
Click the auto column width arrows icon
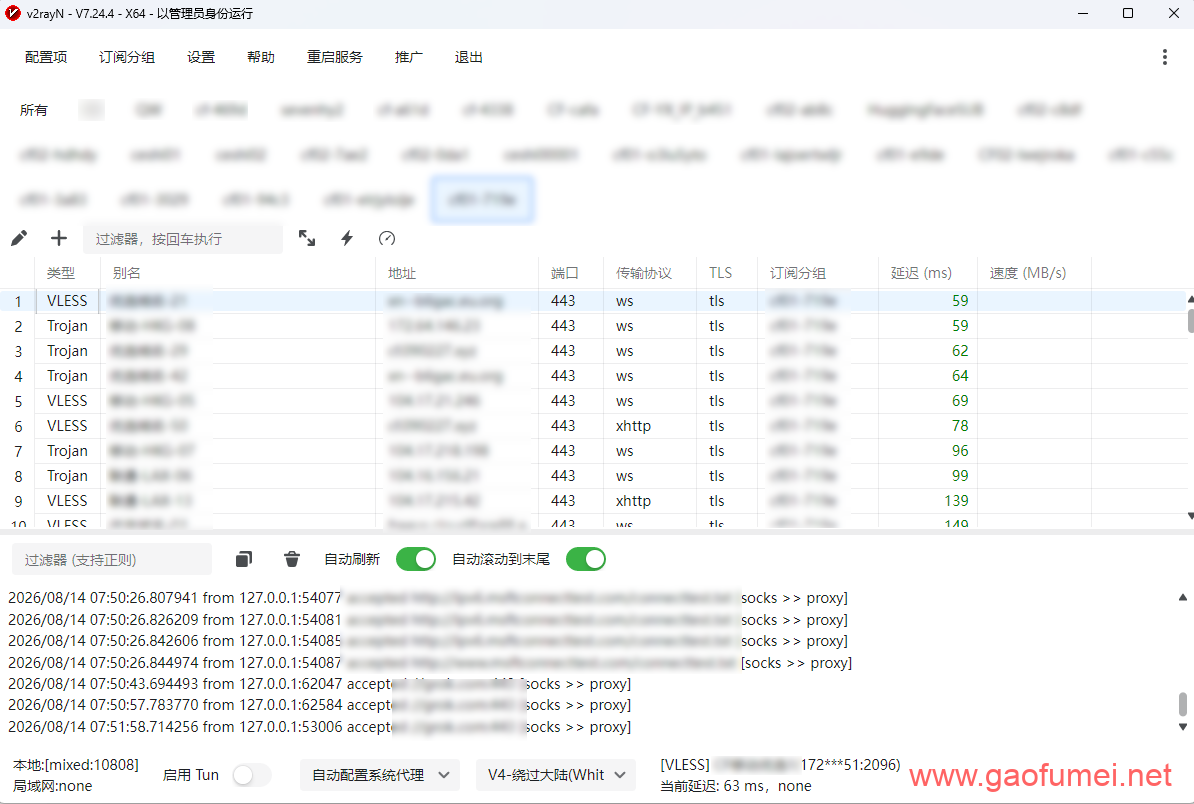tap(307, 238)
